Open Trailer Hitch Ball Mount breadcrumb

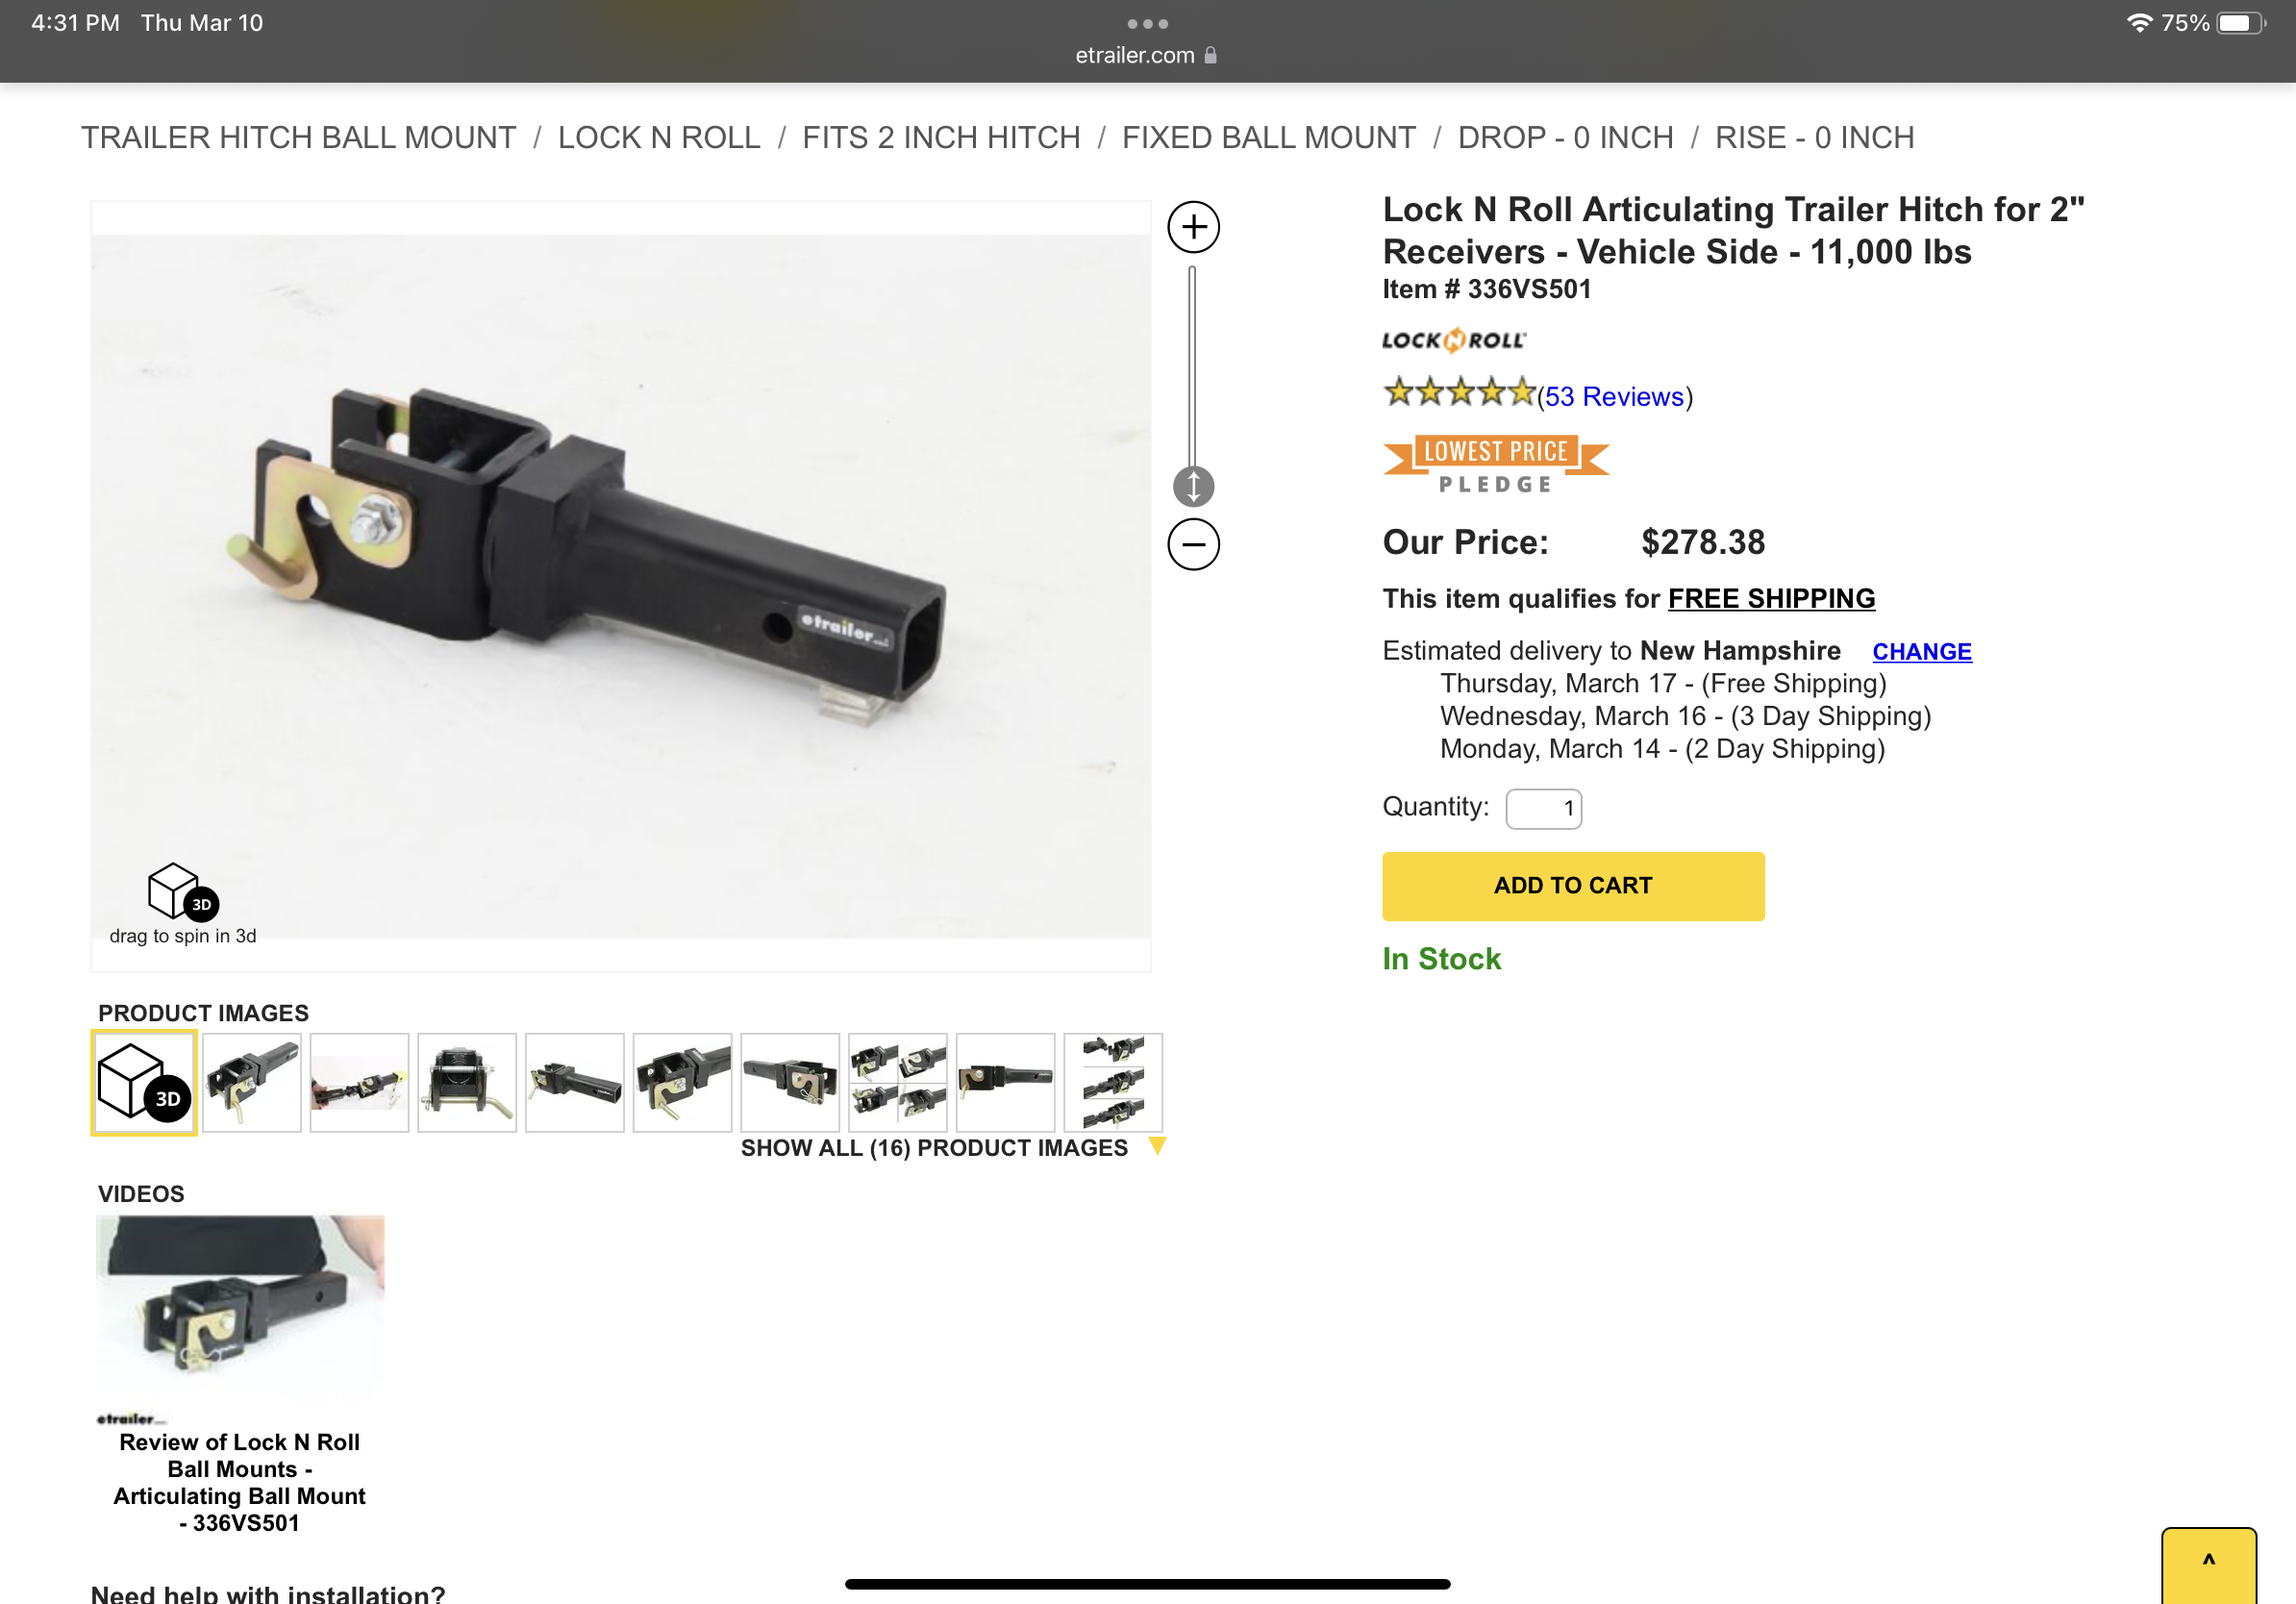(x=298, y=137)
